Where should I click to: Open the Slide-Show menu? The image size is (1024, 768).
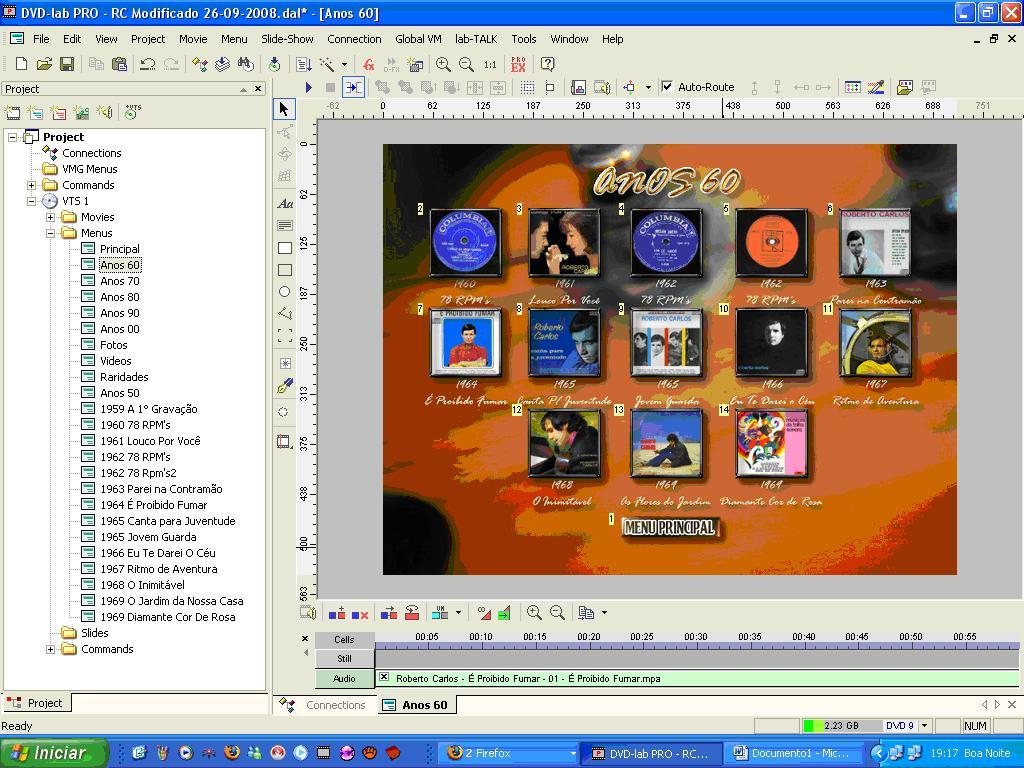click(x=287, y=39)
